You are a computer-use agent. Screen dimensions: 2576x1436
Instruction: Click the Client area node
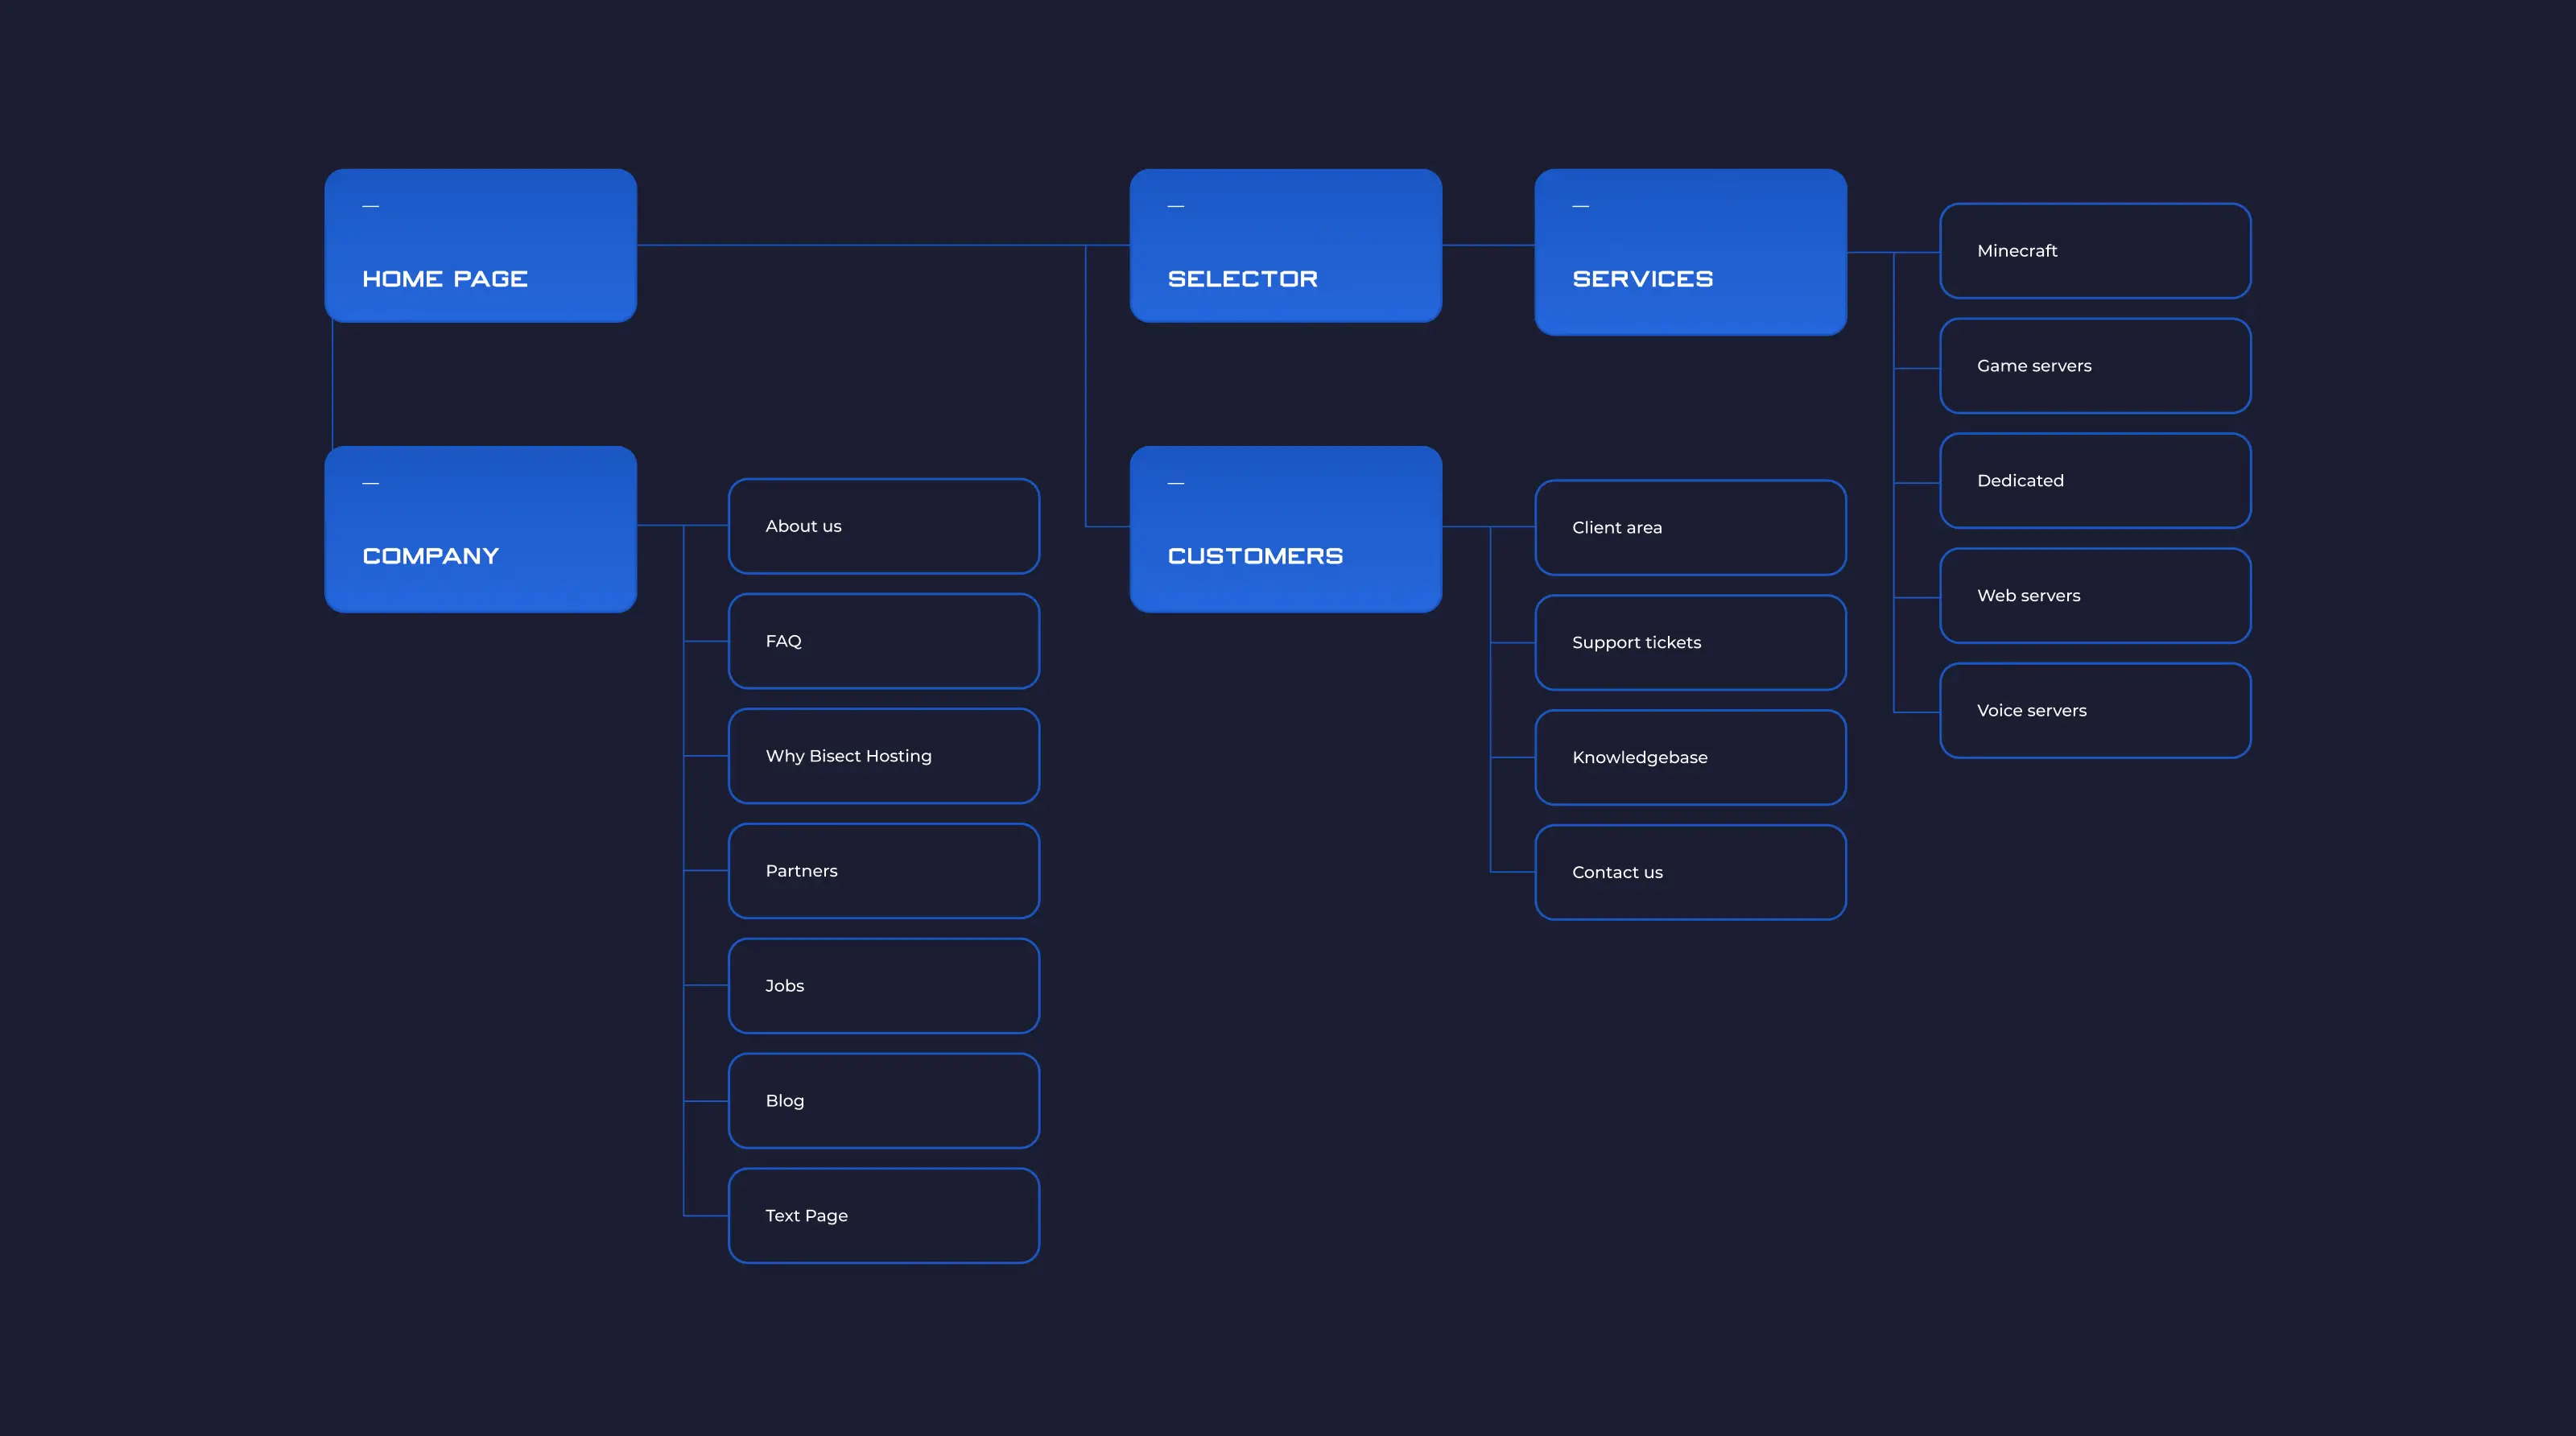(1690, 528)
